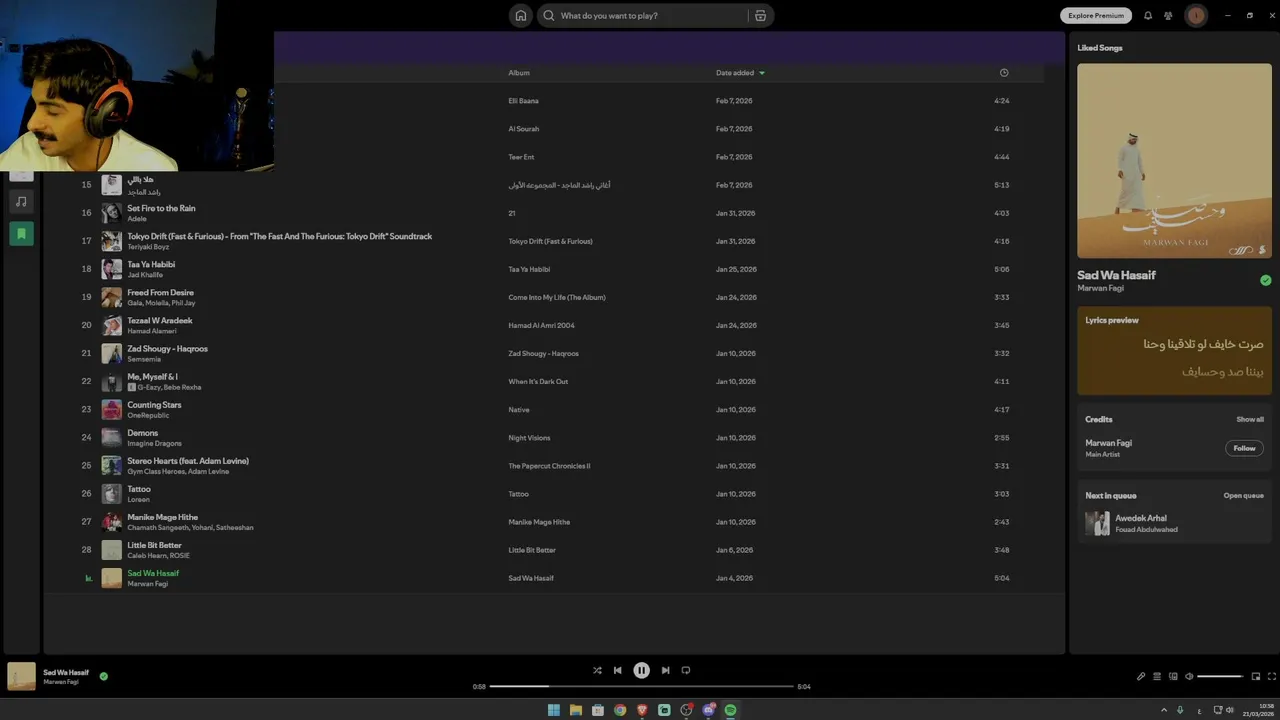Open the mini player icon

(x=1256, y=676)
